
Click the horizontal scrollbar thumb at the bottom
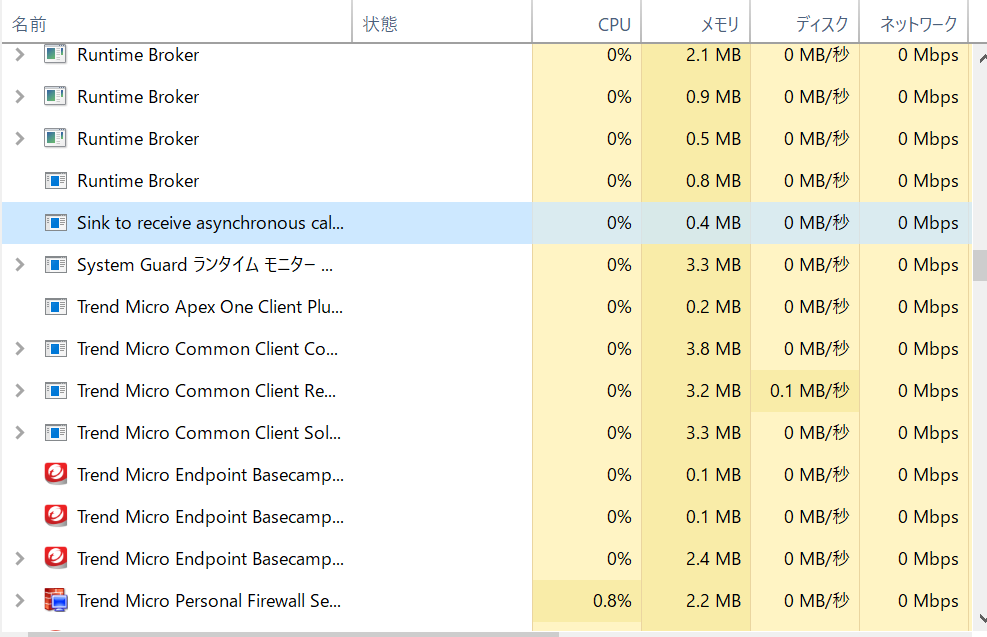pyautogui.click(x=293, y=634)
